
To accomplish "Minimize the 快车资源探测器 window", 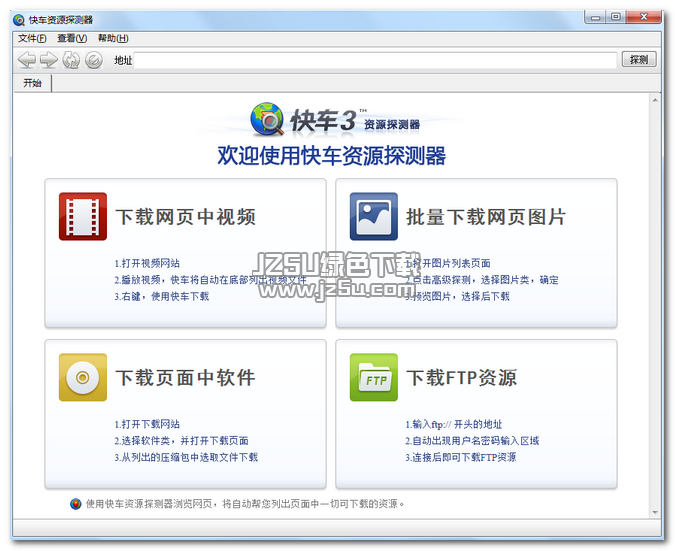I will pos(596,17).
